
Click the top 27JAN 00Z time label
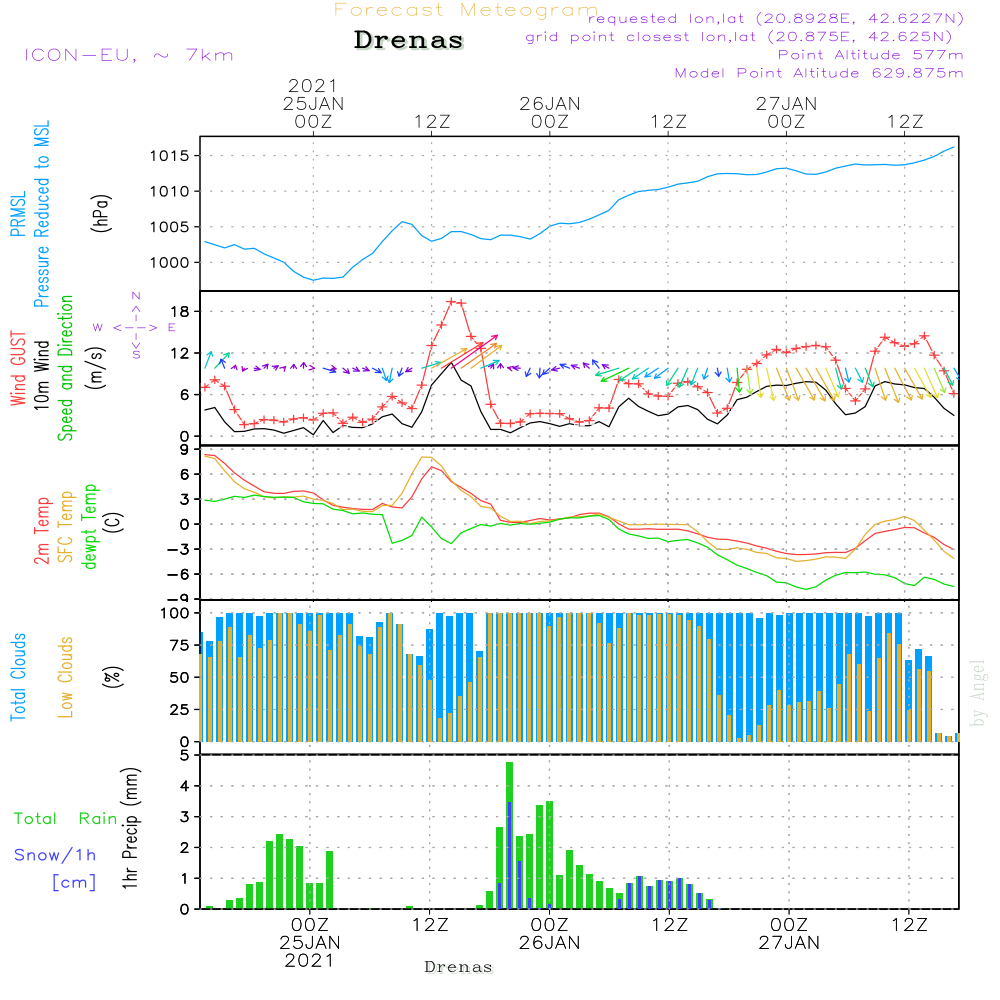pyautogui.click(x=786, y=112)
